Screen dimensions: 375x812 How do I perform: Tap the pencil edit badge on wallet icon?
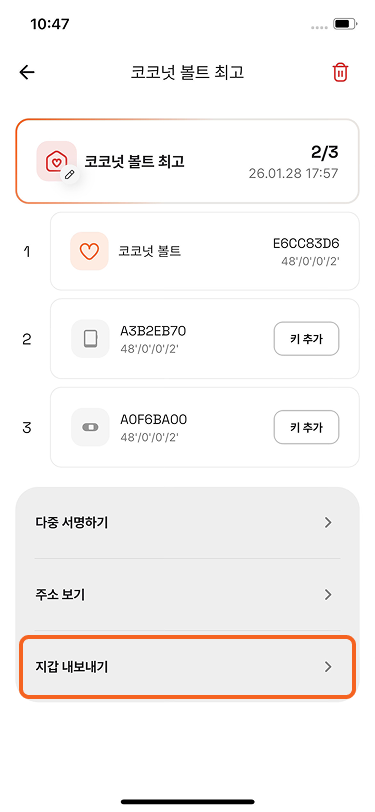tap(70, 175)
